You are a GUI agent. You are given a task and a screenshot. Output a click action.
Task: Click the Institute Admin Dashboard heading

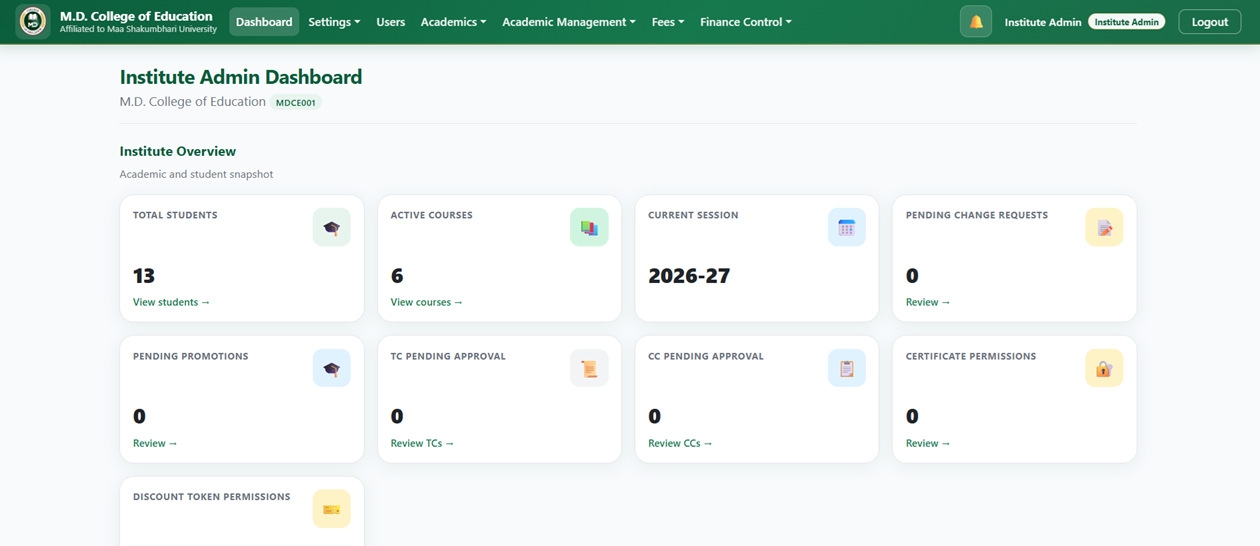coord(241,77)
